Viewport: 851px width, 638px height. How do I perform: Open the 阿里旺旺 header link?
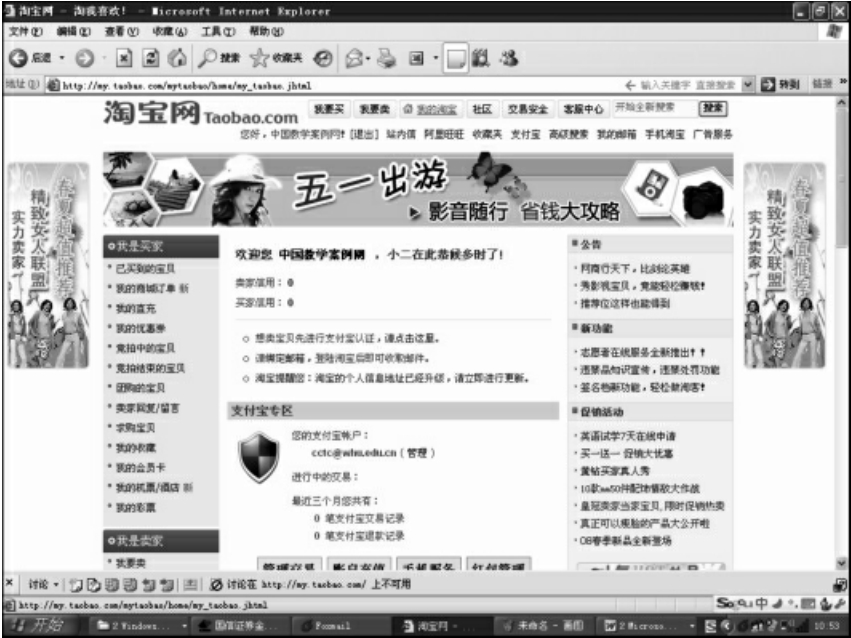(444, 134)
